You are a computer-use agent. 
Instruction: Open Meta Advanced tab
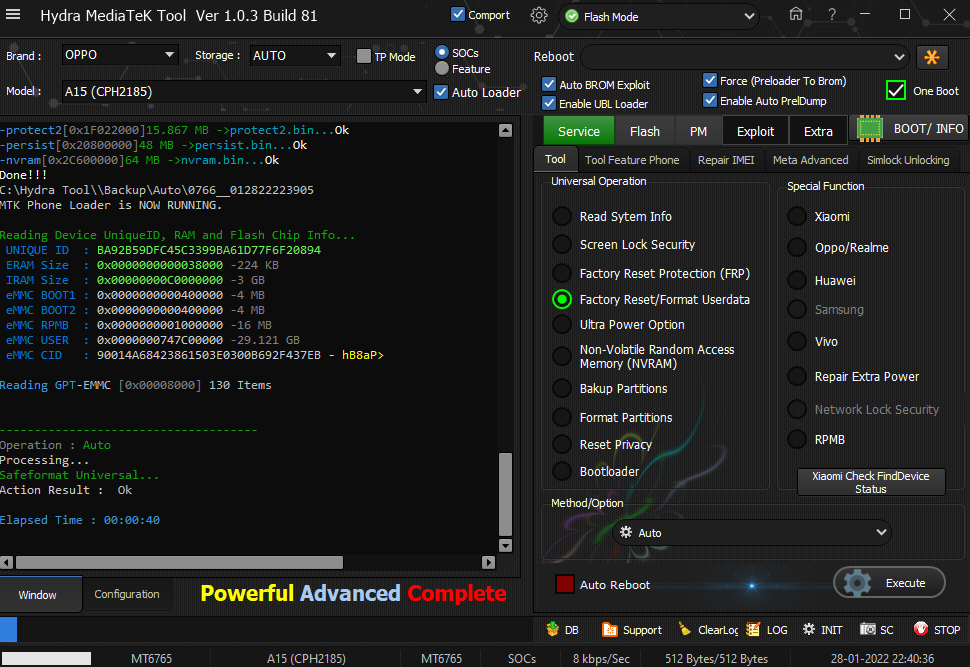click(x=810, y=160)
